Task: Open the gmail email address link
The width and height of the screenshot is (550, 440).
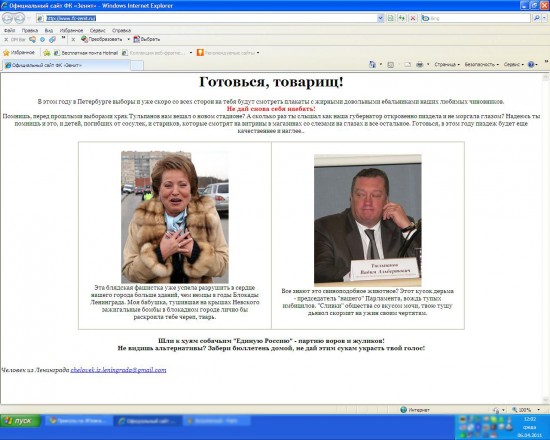Action: [118, 370]
